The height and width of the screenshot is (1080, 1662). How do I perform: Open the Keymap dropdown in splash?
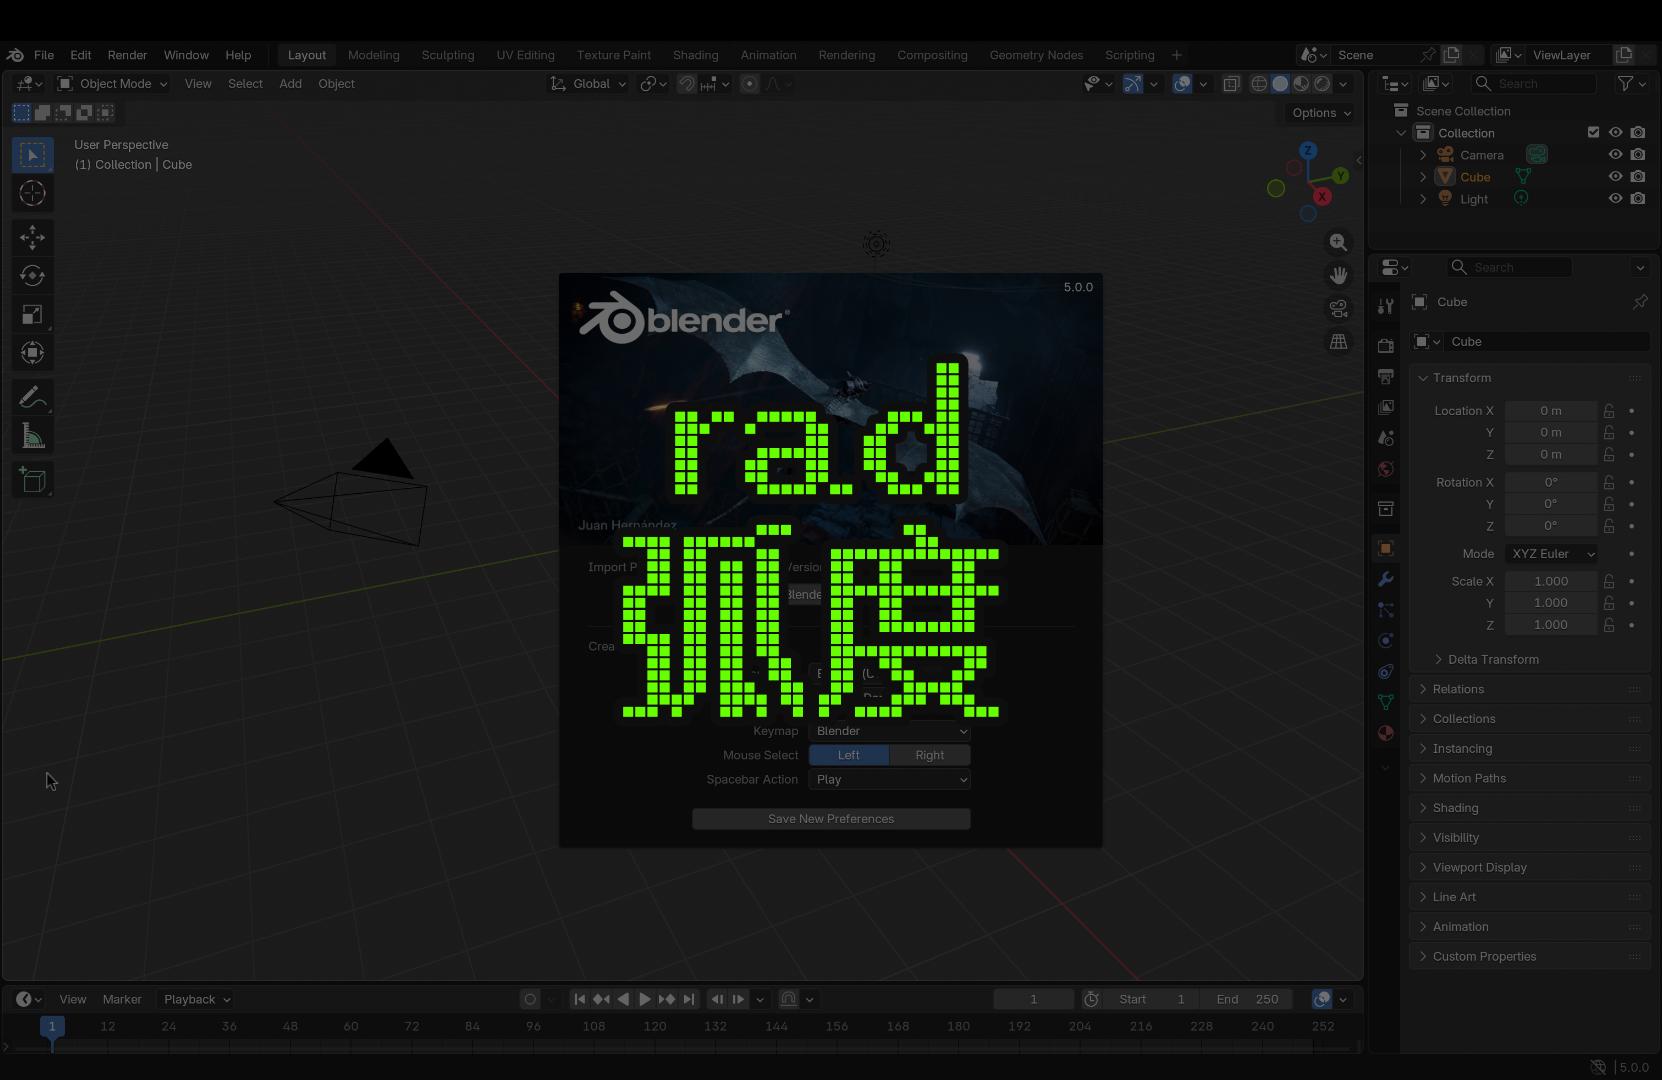tap(890, 731)
